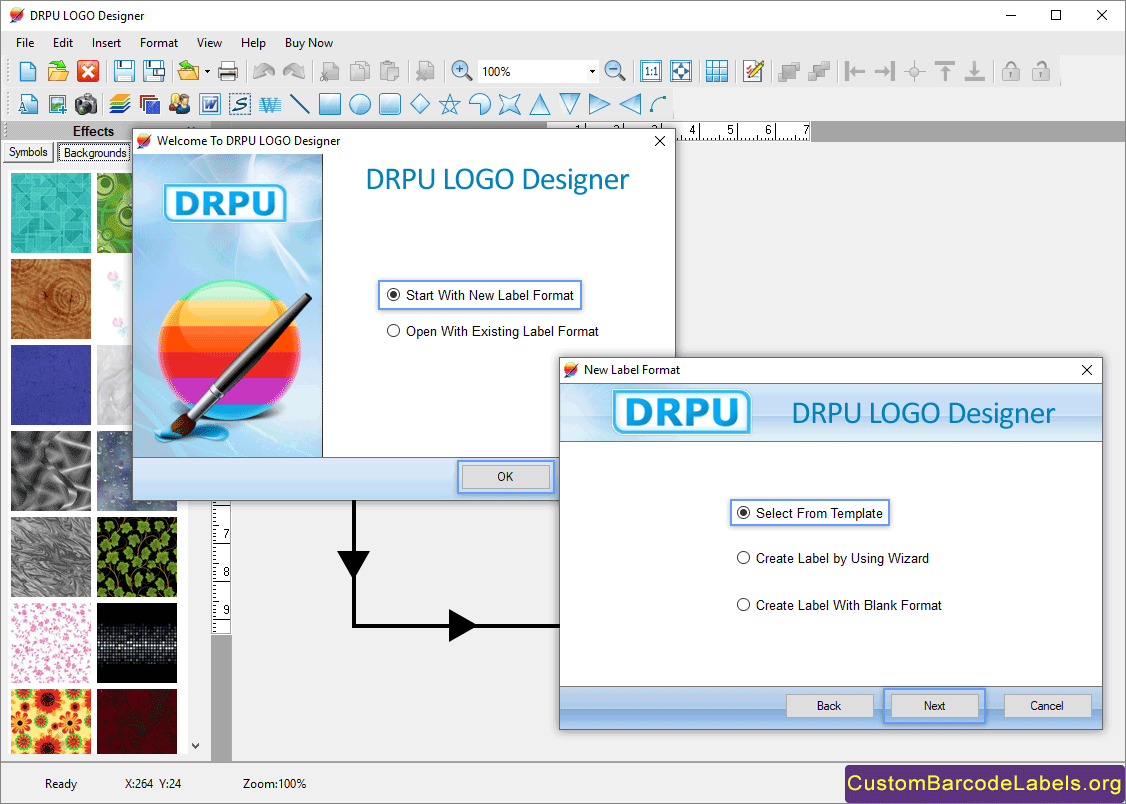The width and height of the screenshot is (1126, 804).
Task: Select the signature S tool
Action: tap(240, 105)
